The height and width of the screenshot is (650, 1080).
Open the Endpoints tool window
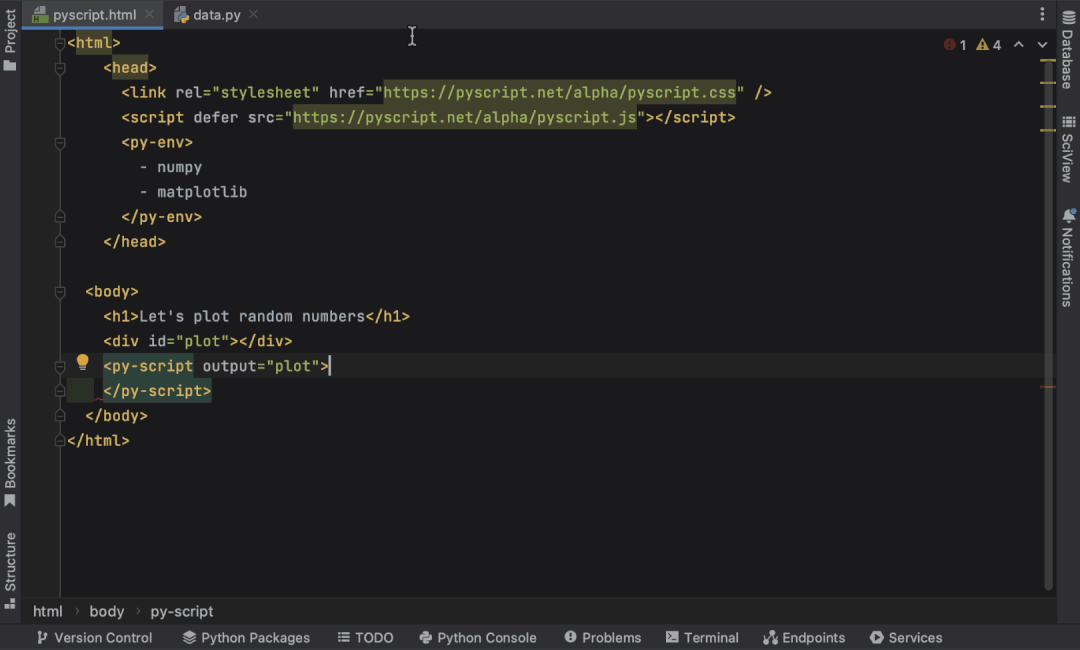pyautogui.click(x=804, y=637)
